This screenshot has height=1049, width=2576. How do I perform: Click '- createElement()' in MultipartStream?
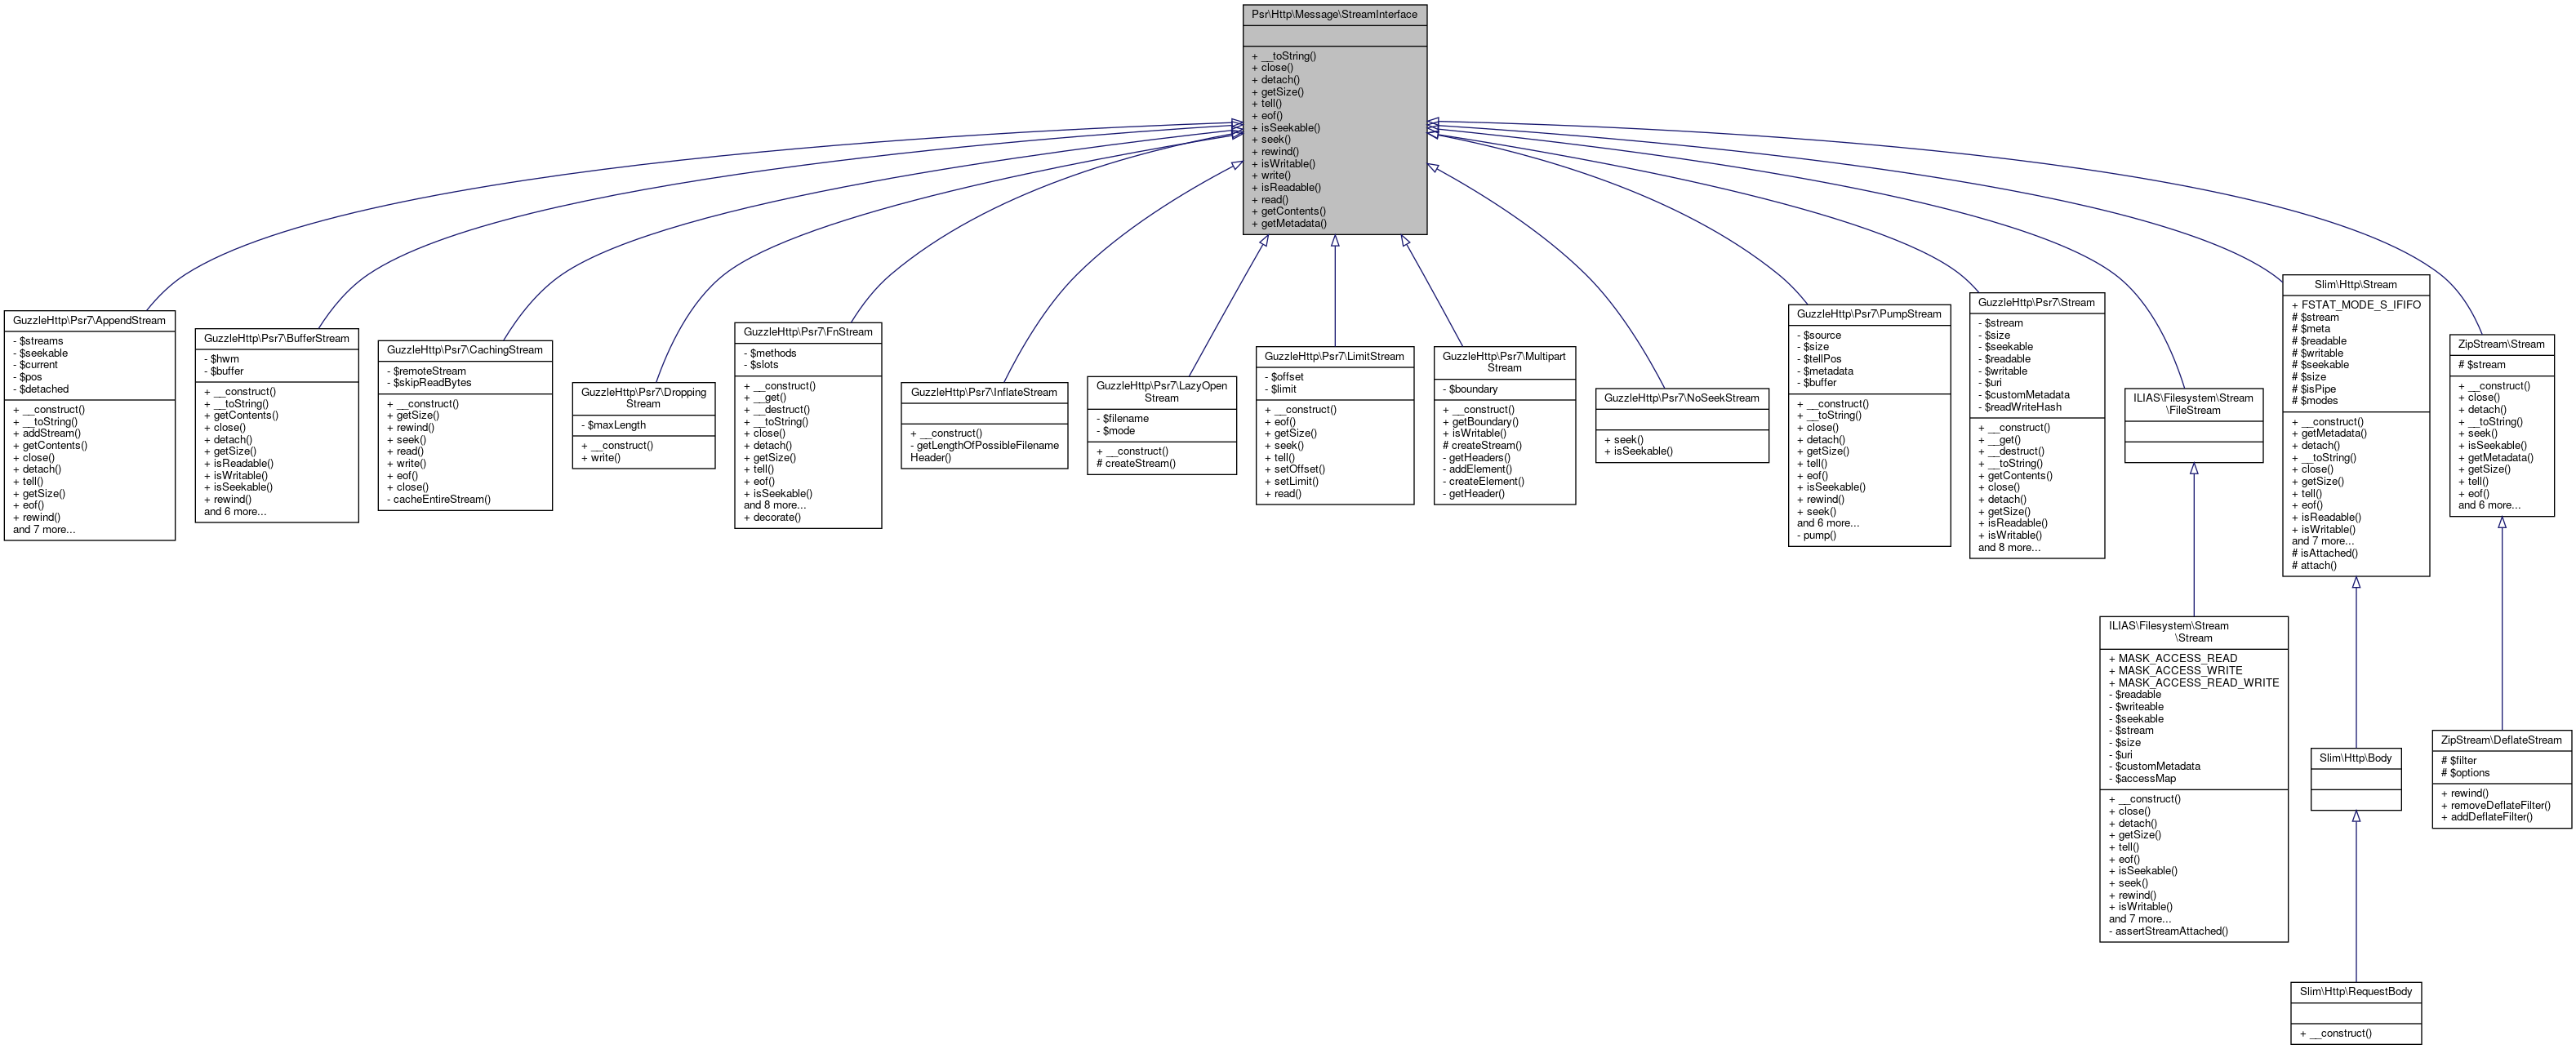(x=1483, y=481)
